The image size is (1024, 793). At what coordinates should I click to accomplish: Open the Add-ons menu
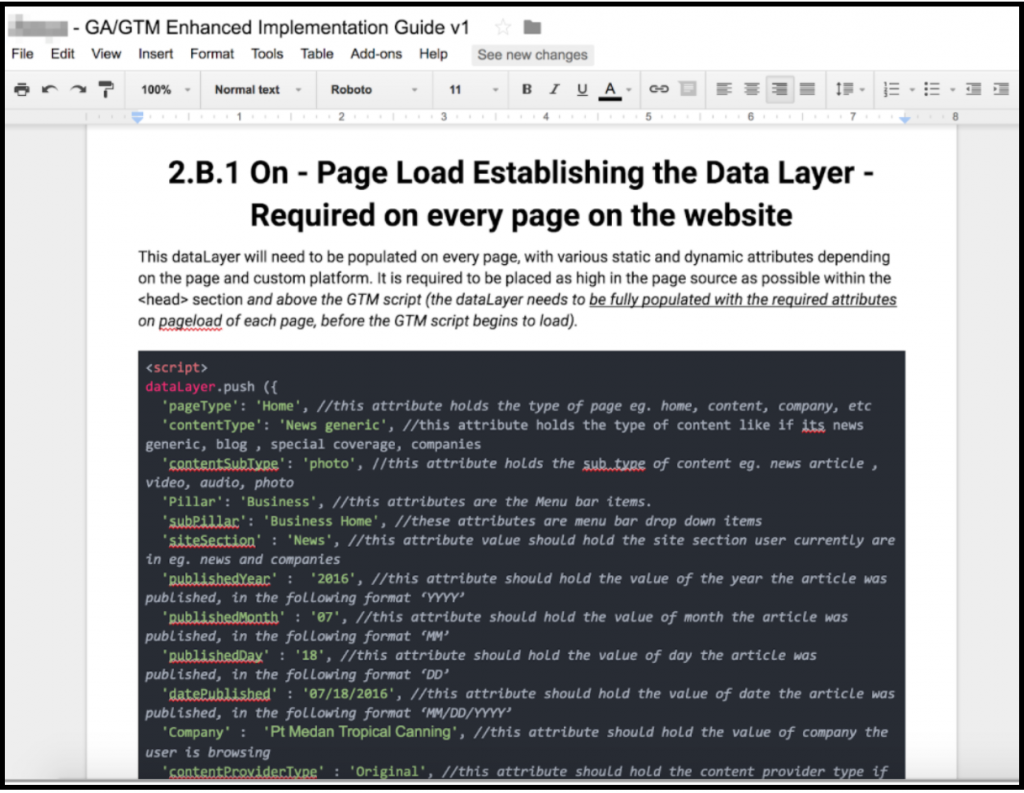click(x=376, y=54)
